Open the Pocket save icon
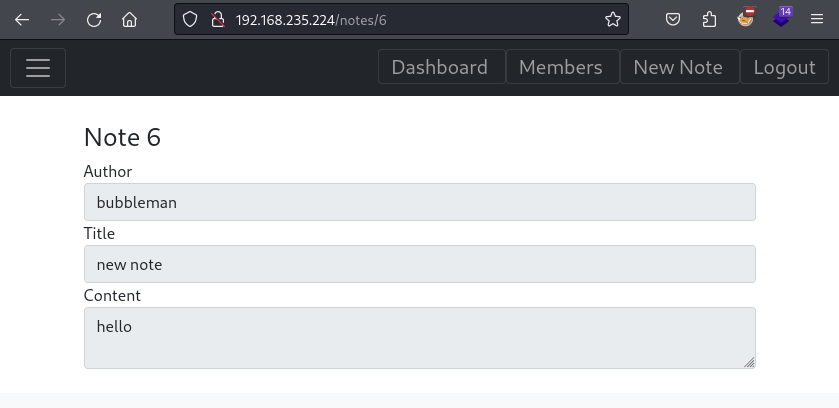 (x=674, y=19)
